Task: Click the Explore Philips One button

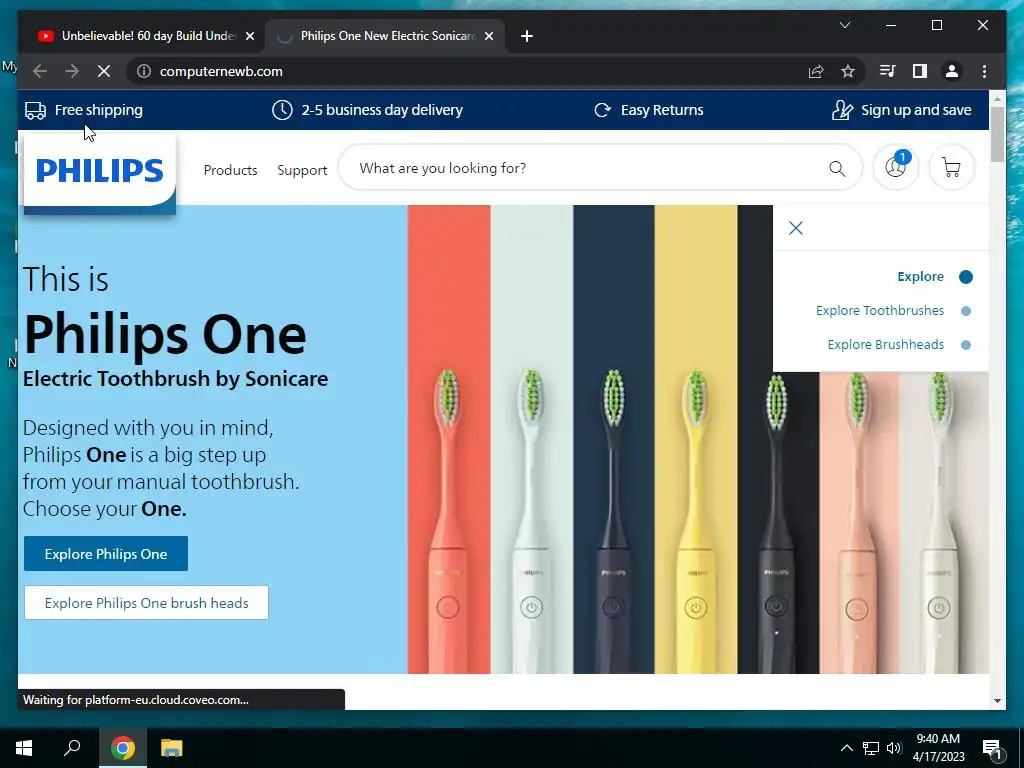Action: [x=106, y=554]
